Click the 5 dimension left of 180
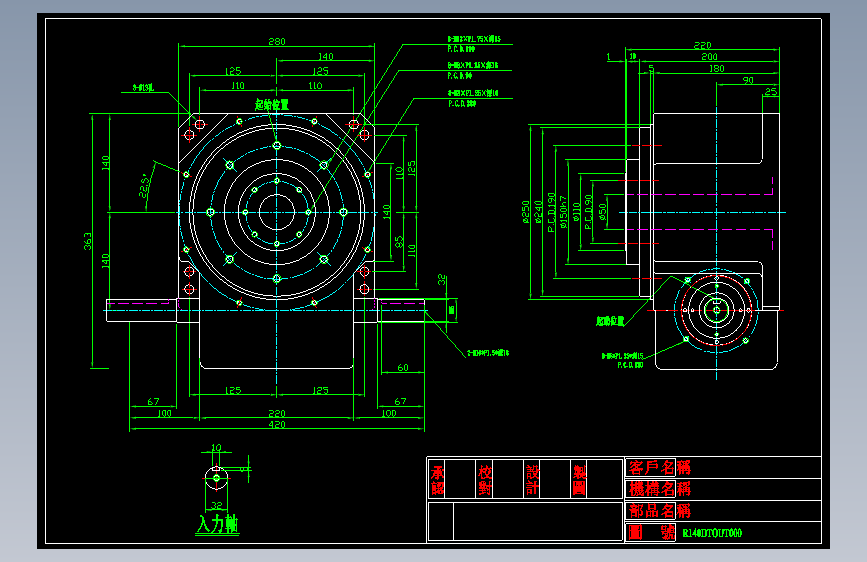 (651, 69)
